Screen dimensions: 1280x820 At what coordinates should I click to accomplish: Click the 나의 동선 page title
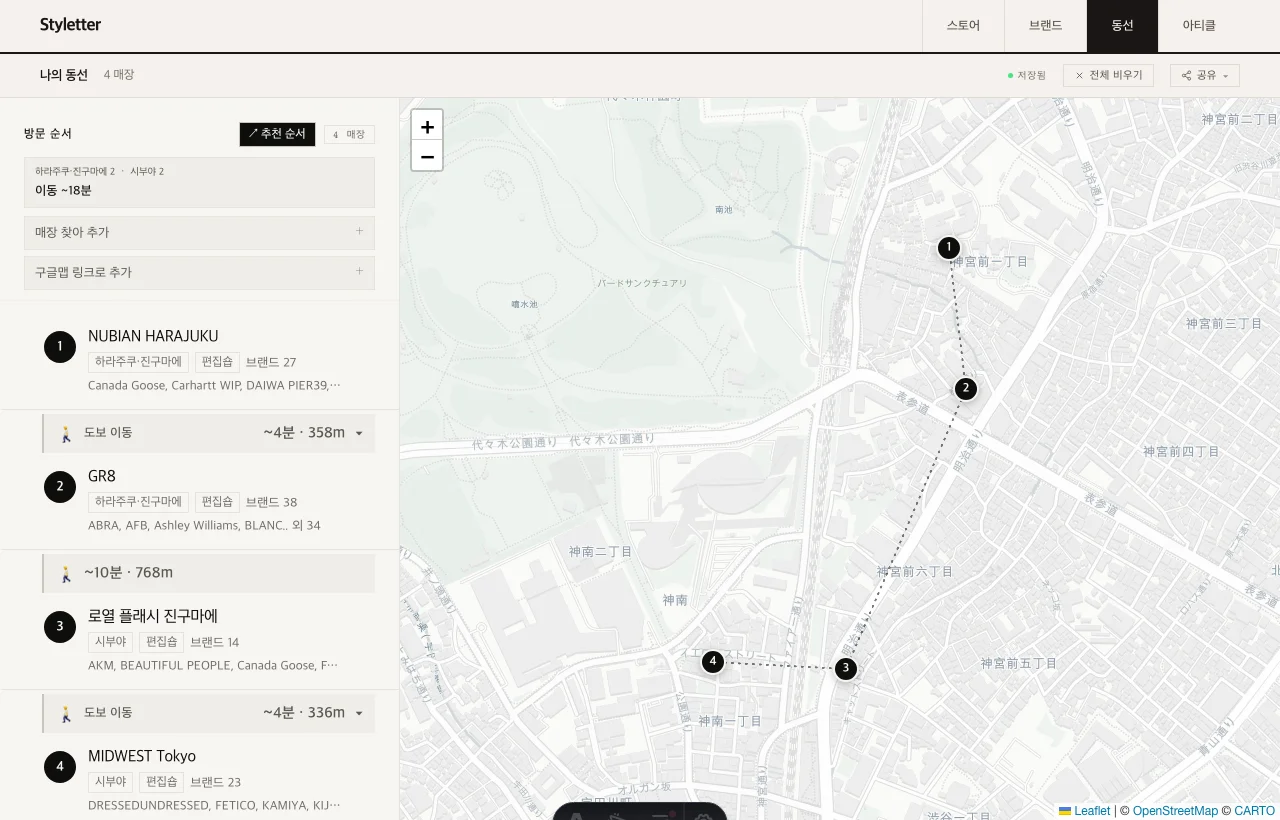tap(64, 75)
